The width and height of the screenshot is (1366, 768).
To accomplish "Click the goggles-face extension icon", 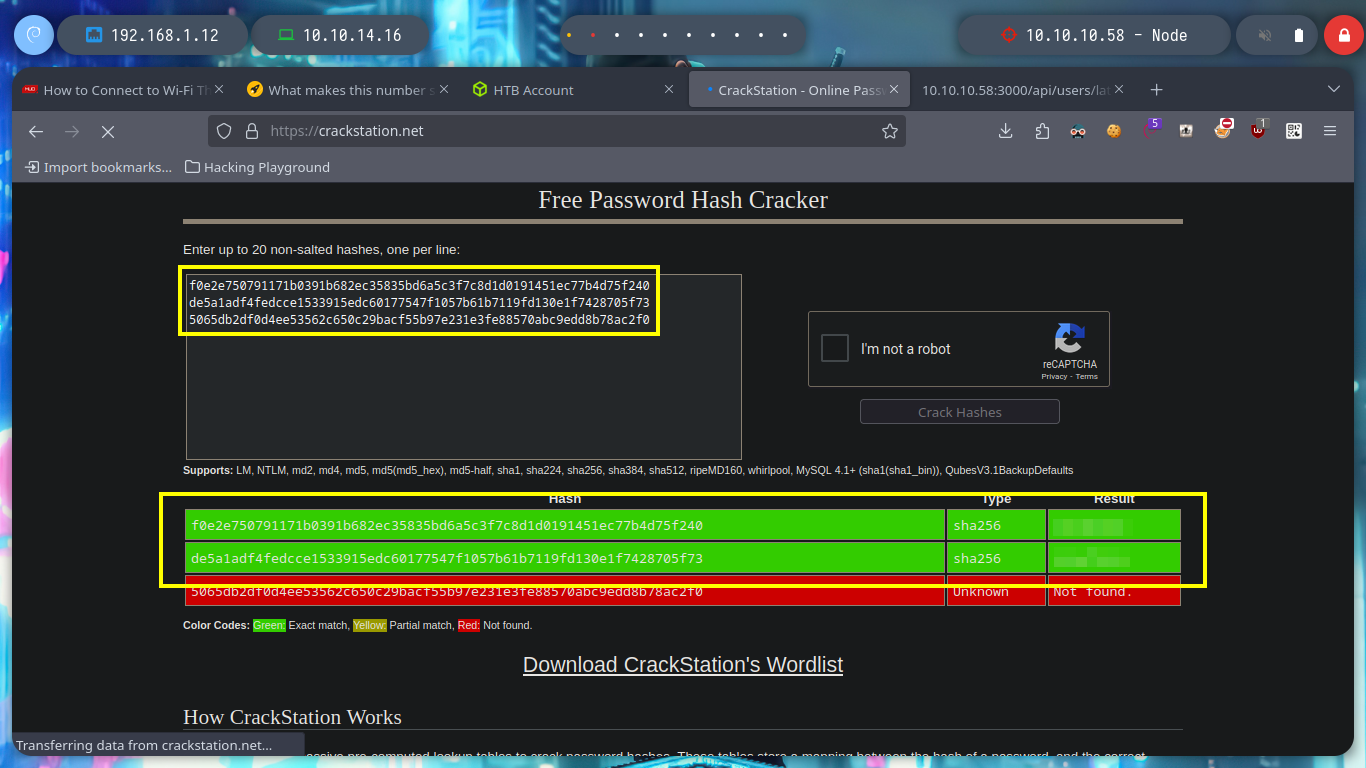I will click(x=1078, y=131).
